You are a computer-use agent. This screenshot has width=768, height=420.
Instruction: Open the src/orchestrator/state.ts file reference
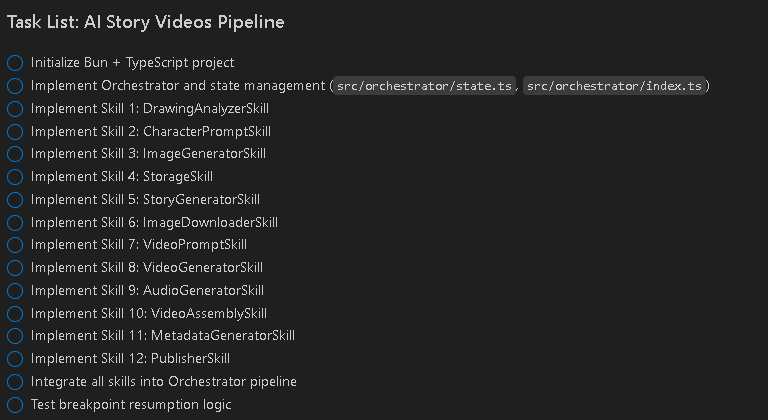click(x=425, y=86)
